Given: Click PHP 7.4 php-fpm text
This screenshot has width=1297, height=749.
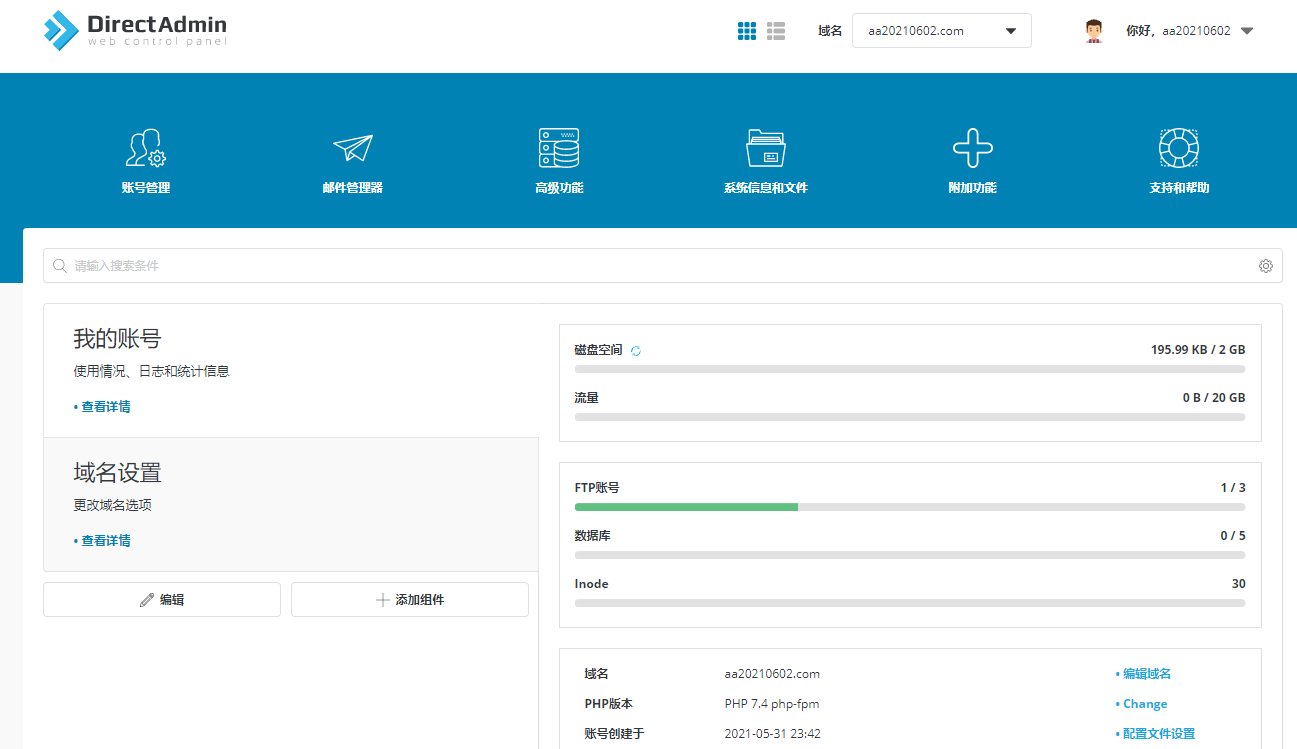Looking at the screenshot, I should pos(772,704).
